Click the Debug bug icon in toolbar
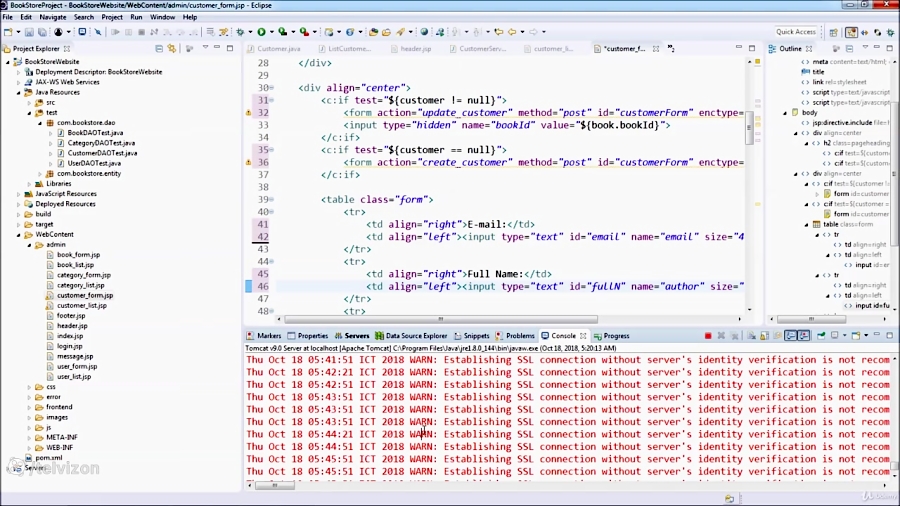This screenshot has width=900, height=506. [x=240, y=32]
